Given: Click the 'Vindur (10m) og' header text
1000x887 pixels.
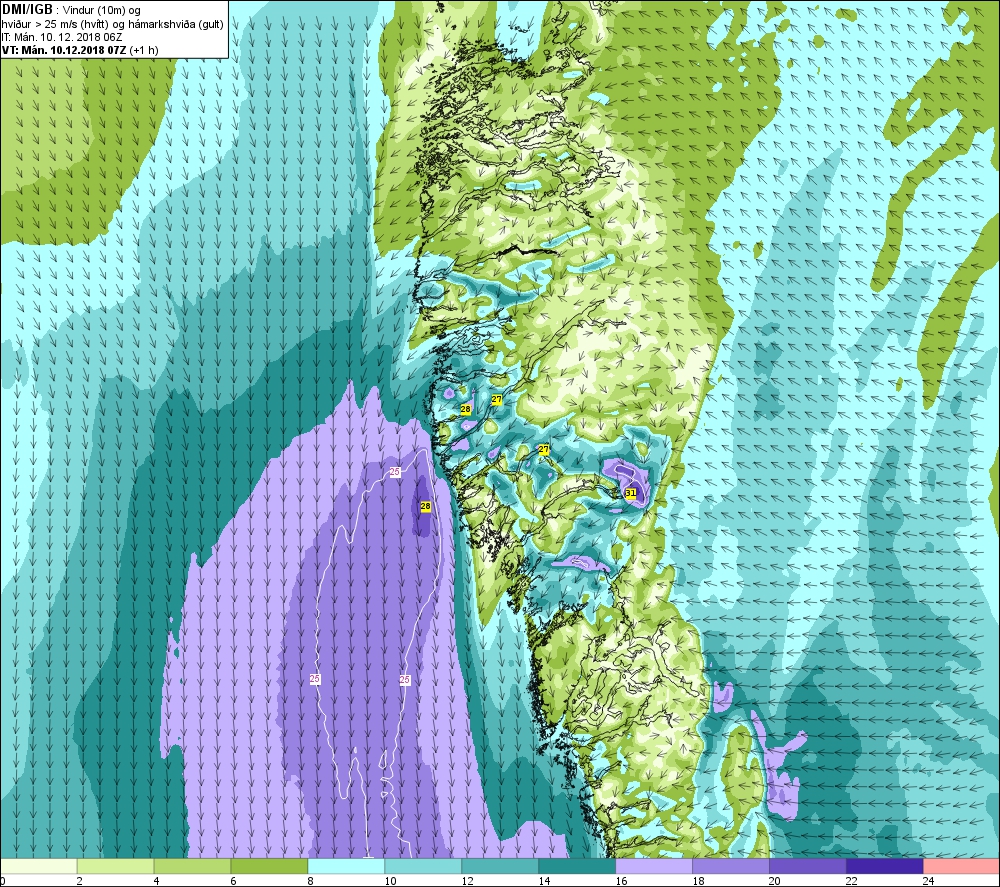Looking at the screenshot, I should [x=102, y=11].
